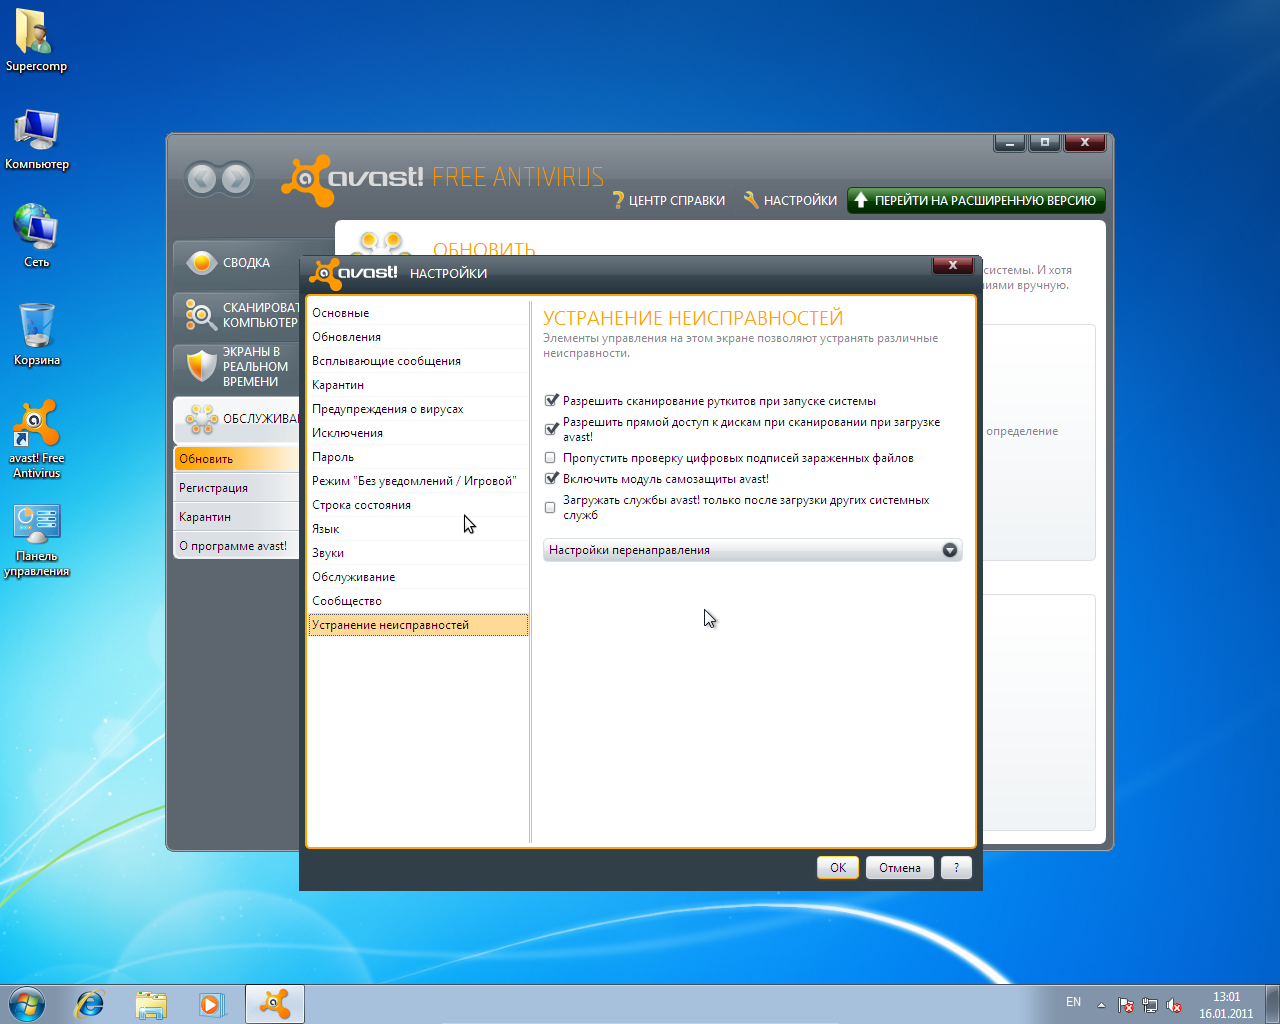Image resolution: width=1280 pixels, height=1024 pixels.
Task: Open Обслуживание category in settings list
Action: 418,577
